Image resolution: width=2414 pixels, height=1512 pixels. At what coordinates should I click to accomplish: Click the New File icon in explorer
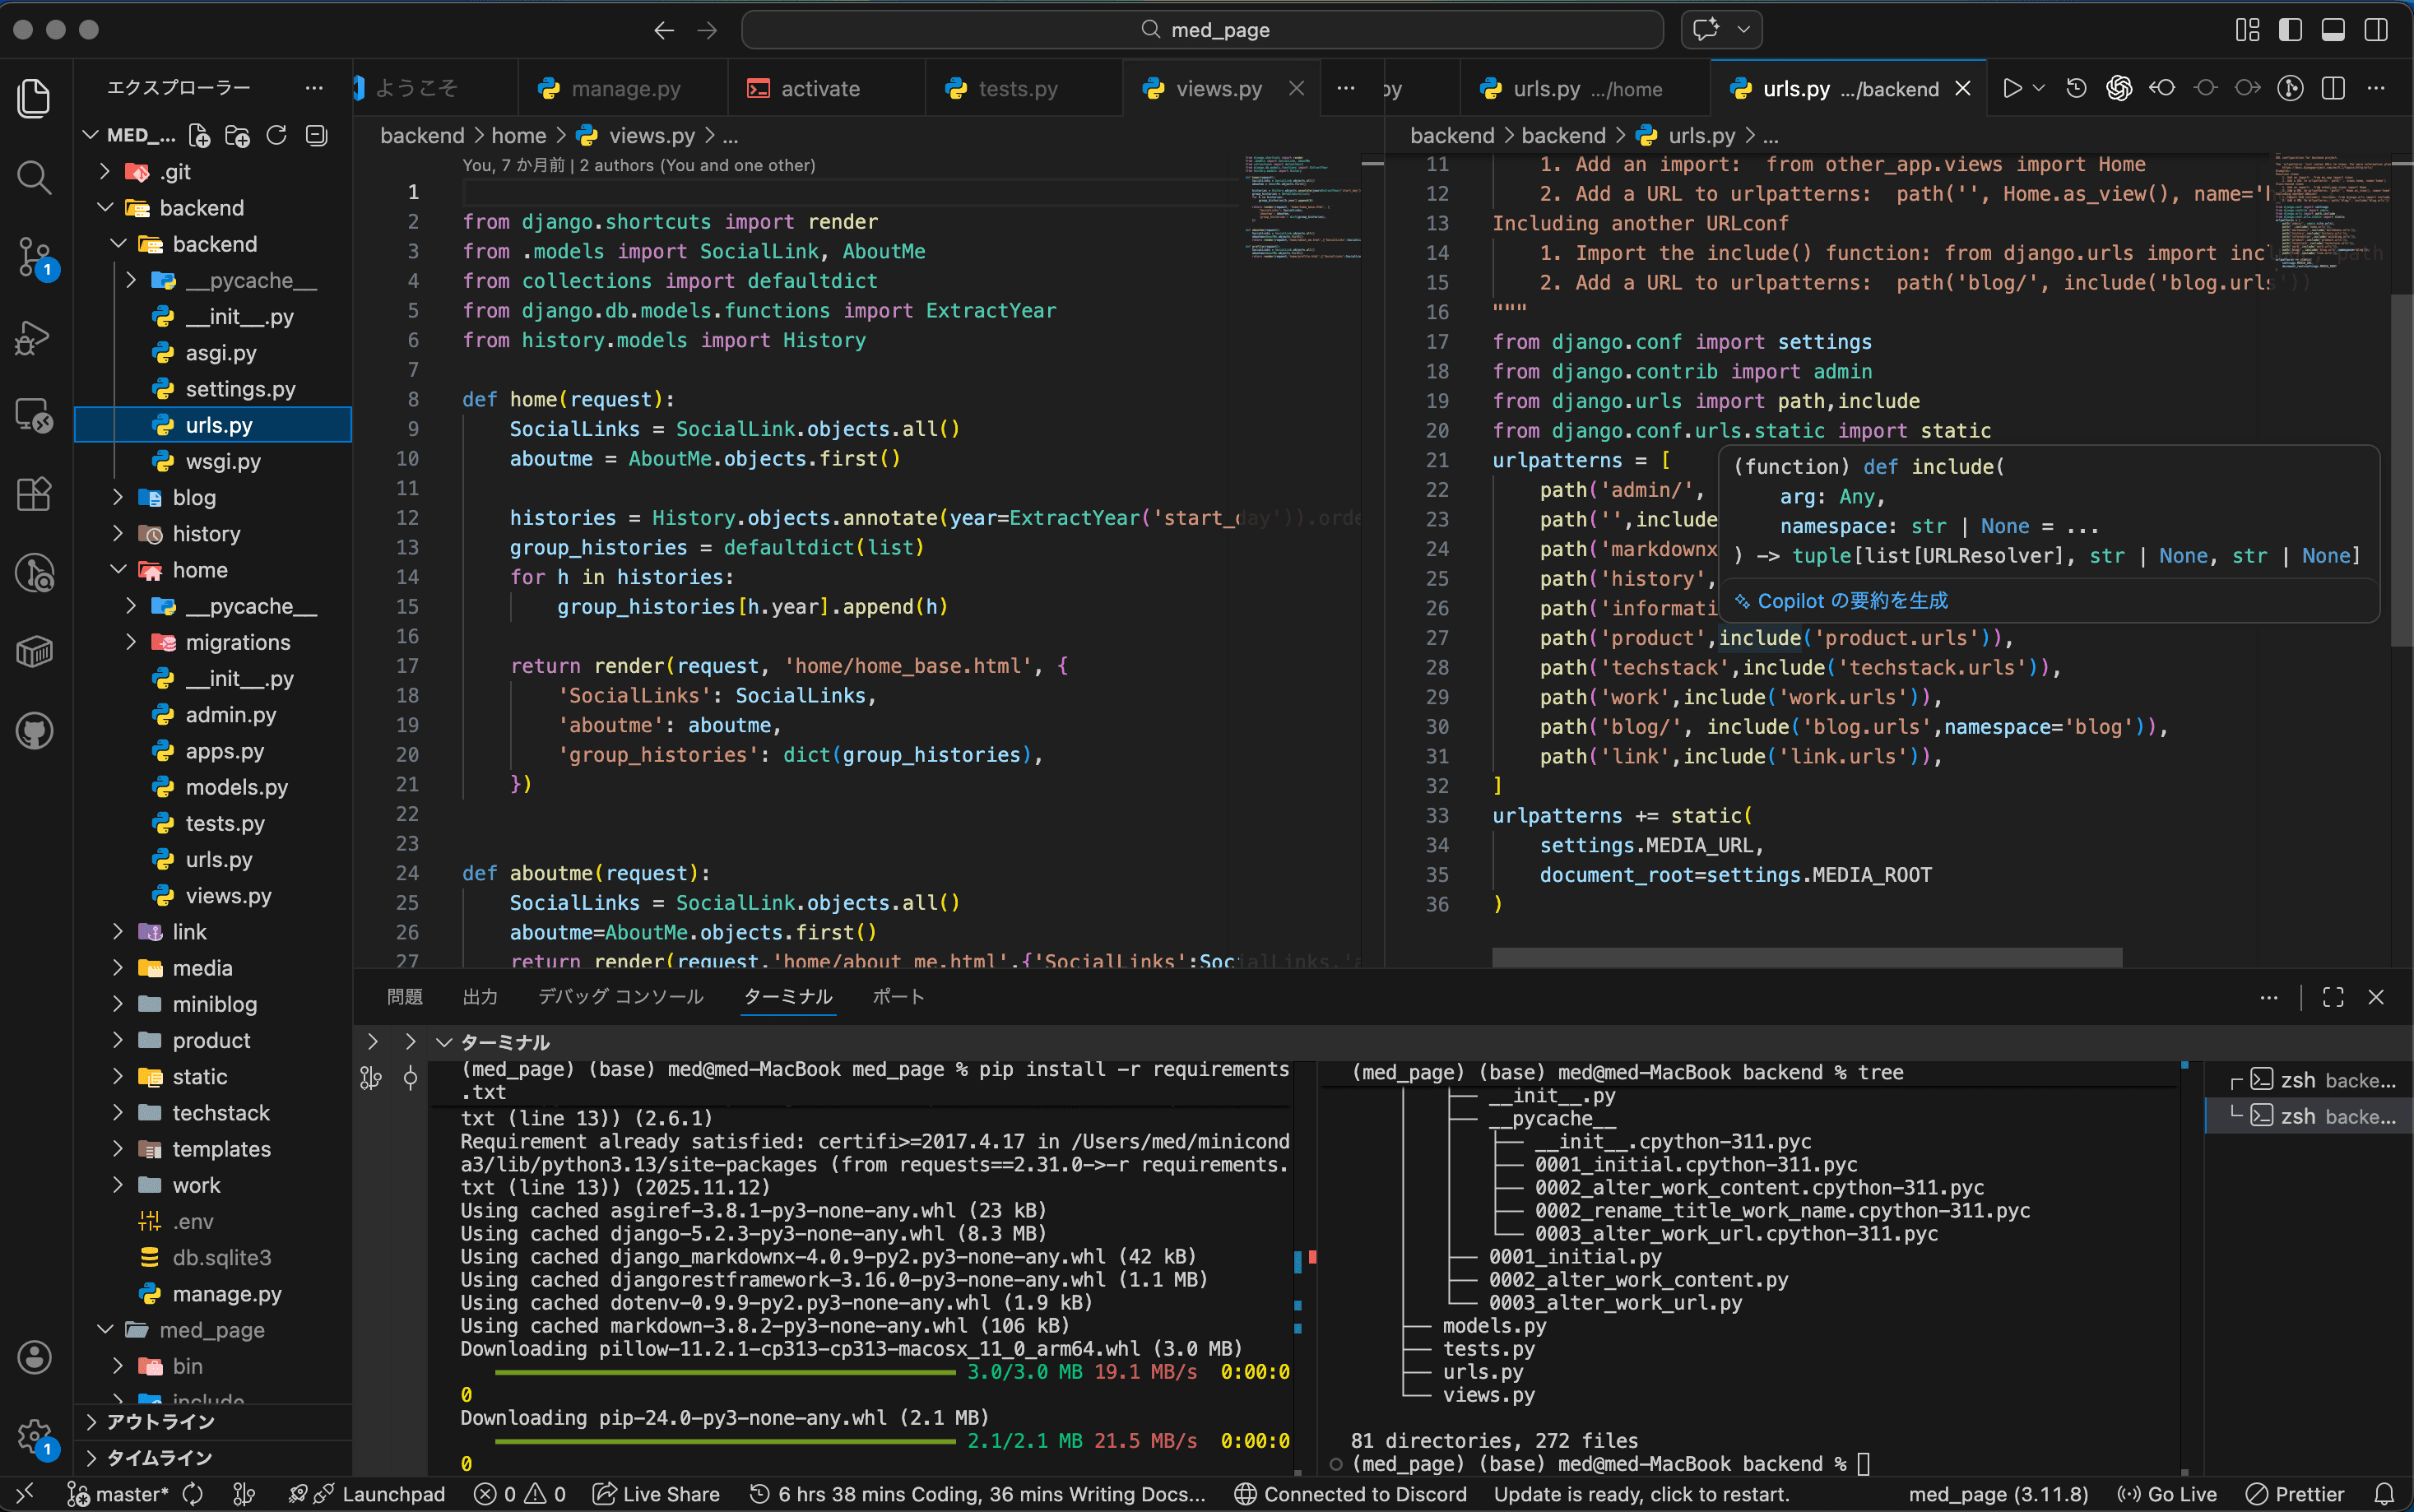click(199, 135)
